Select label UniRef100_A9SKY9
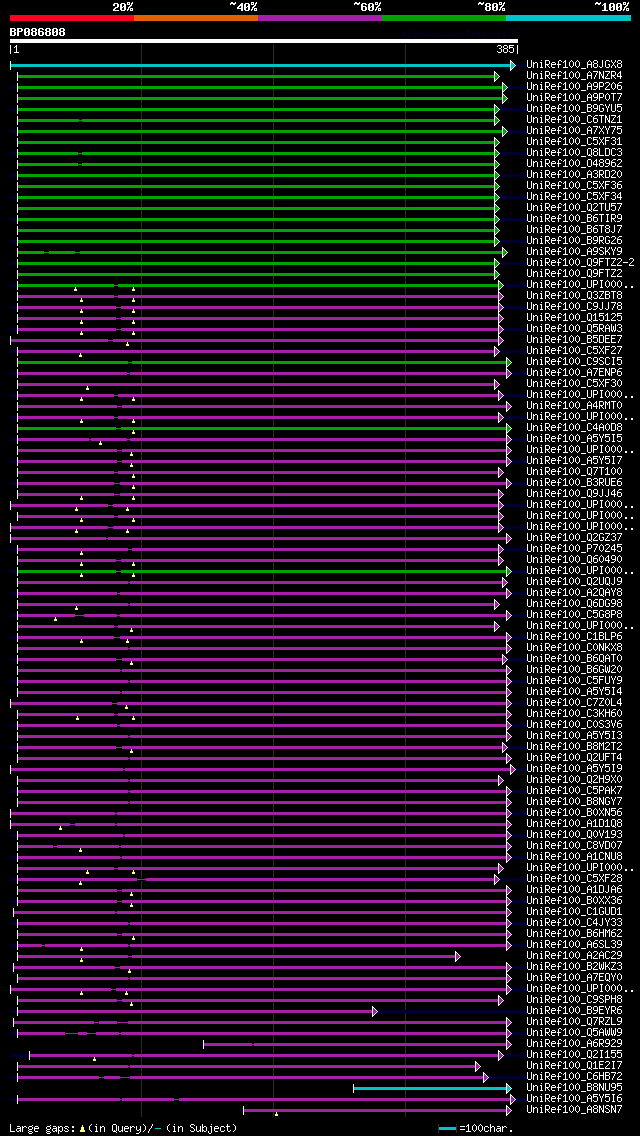Image resolution: width=640 pixels, height=1136 pixels. click(574, 251)
